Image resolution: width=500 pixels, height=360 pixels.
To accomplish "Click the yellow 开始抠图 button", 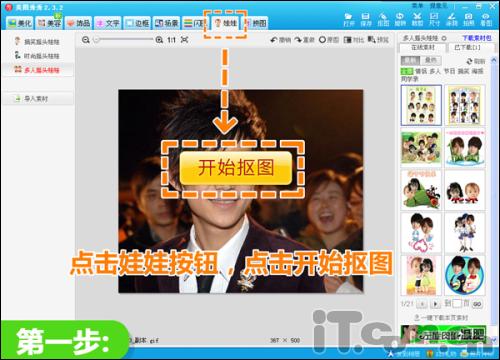I will tap(236, 168).
